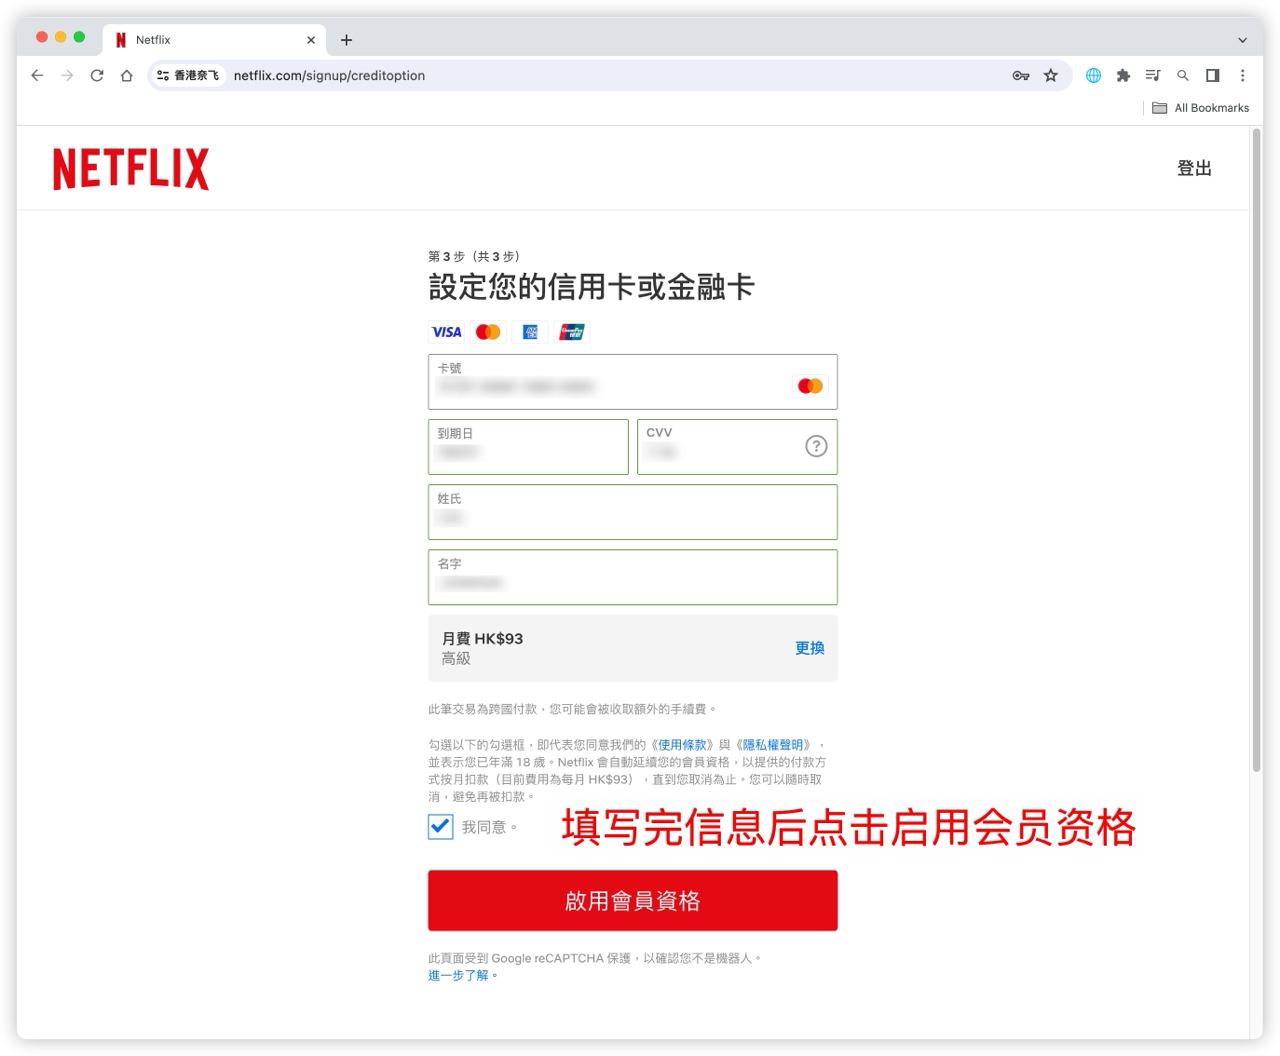Click 更換 to change plan

pos(810,648)
